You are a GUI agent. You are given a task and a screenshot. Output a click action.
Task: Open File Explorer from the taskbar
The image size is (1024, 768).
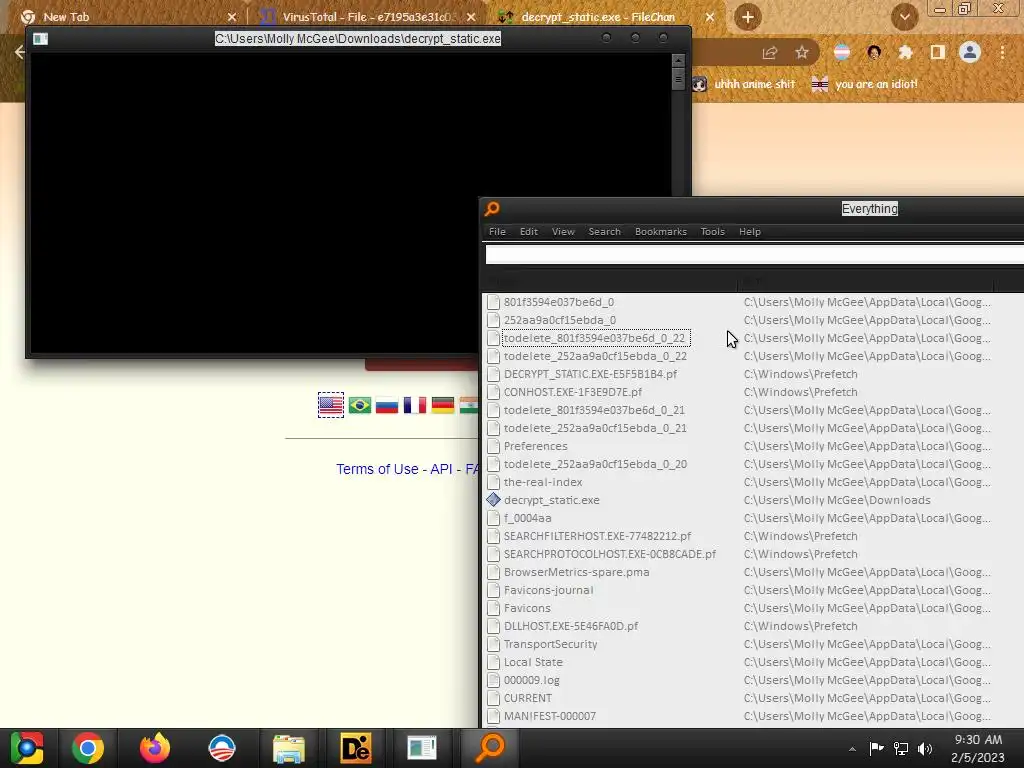289,748
